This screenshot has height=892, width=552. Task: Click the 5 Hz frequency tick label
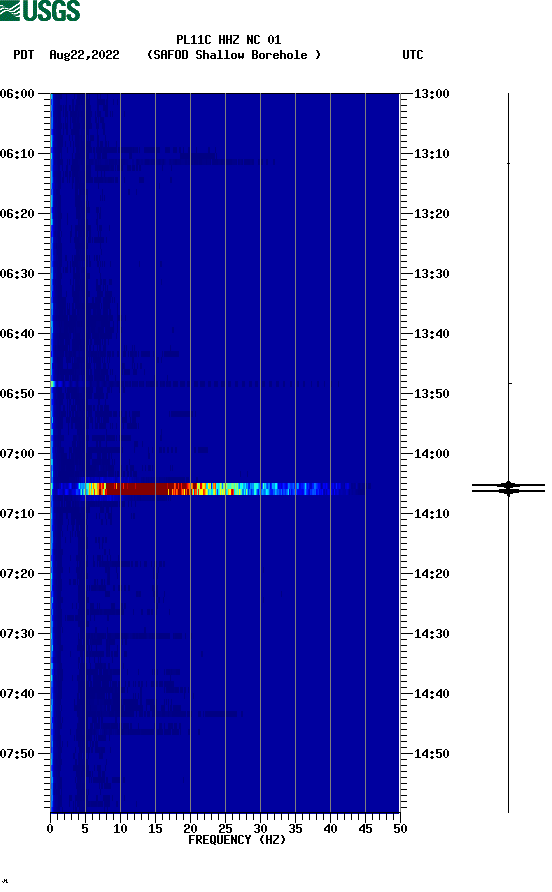(85, 829)
